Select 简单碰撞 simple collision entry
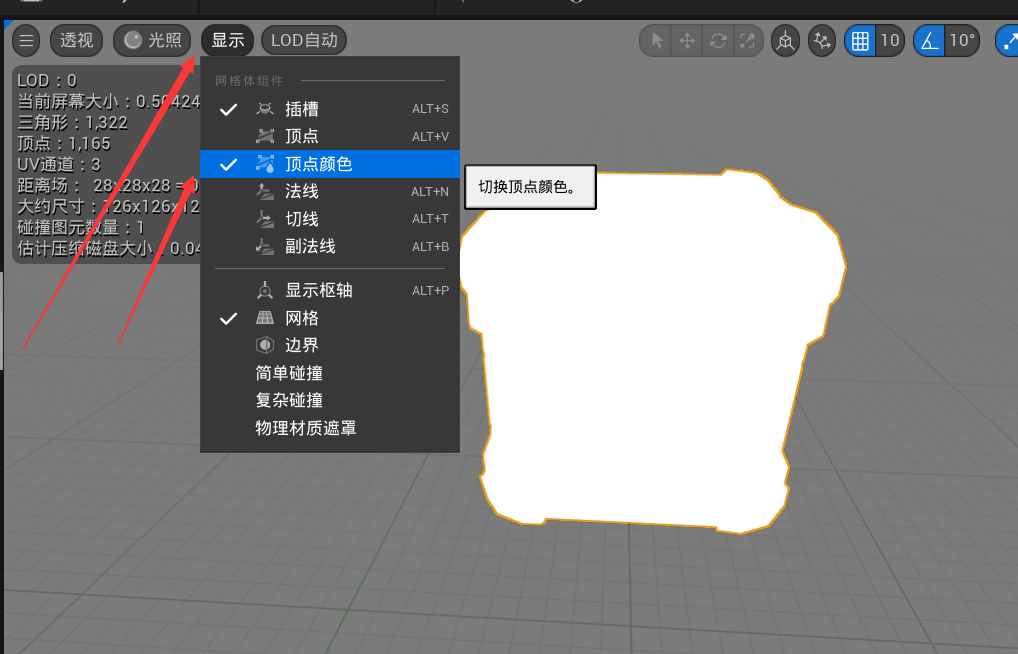 coord(330,373)
